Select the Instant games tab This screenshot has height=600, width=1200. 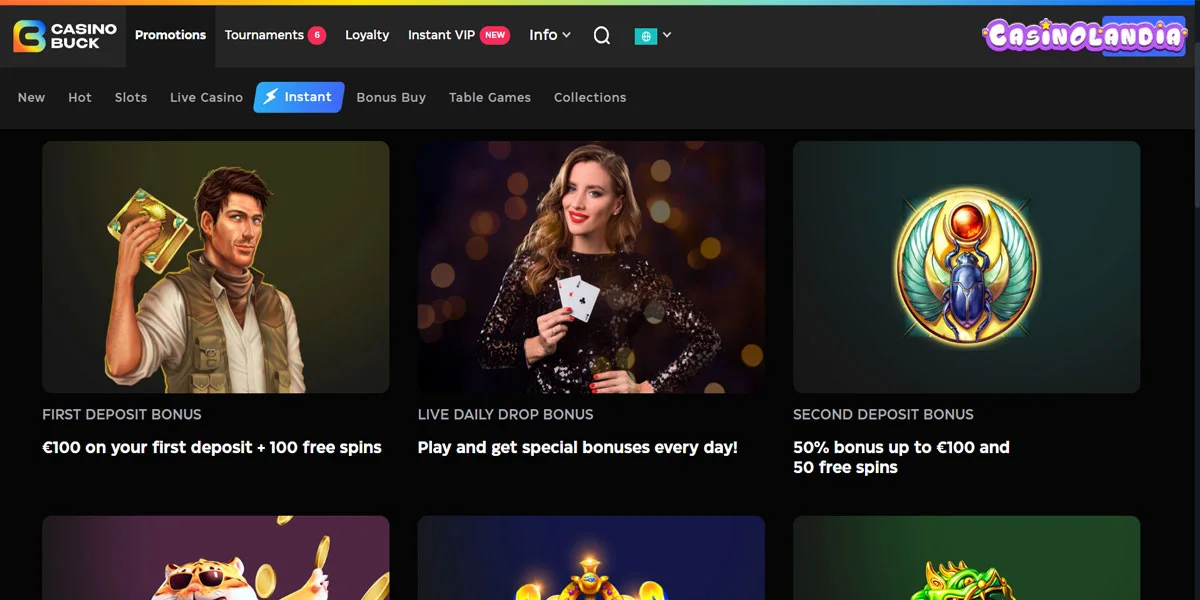tap(299, 97)
